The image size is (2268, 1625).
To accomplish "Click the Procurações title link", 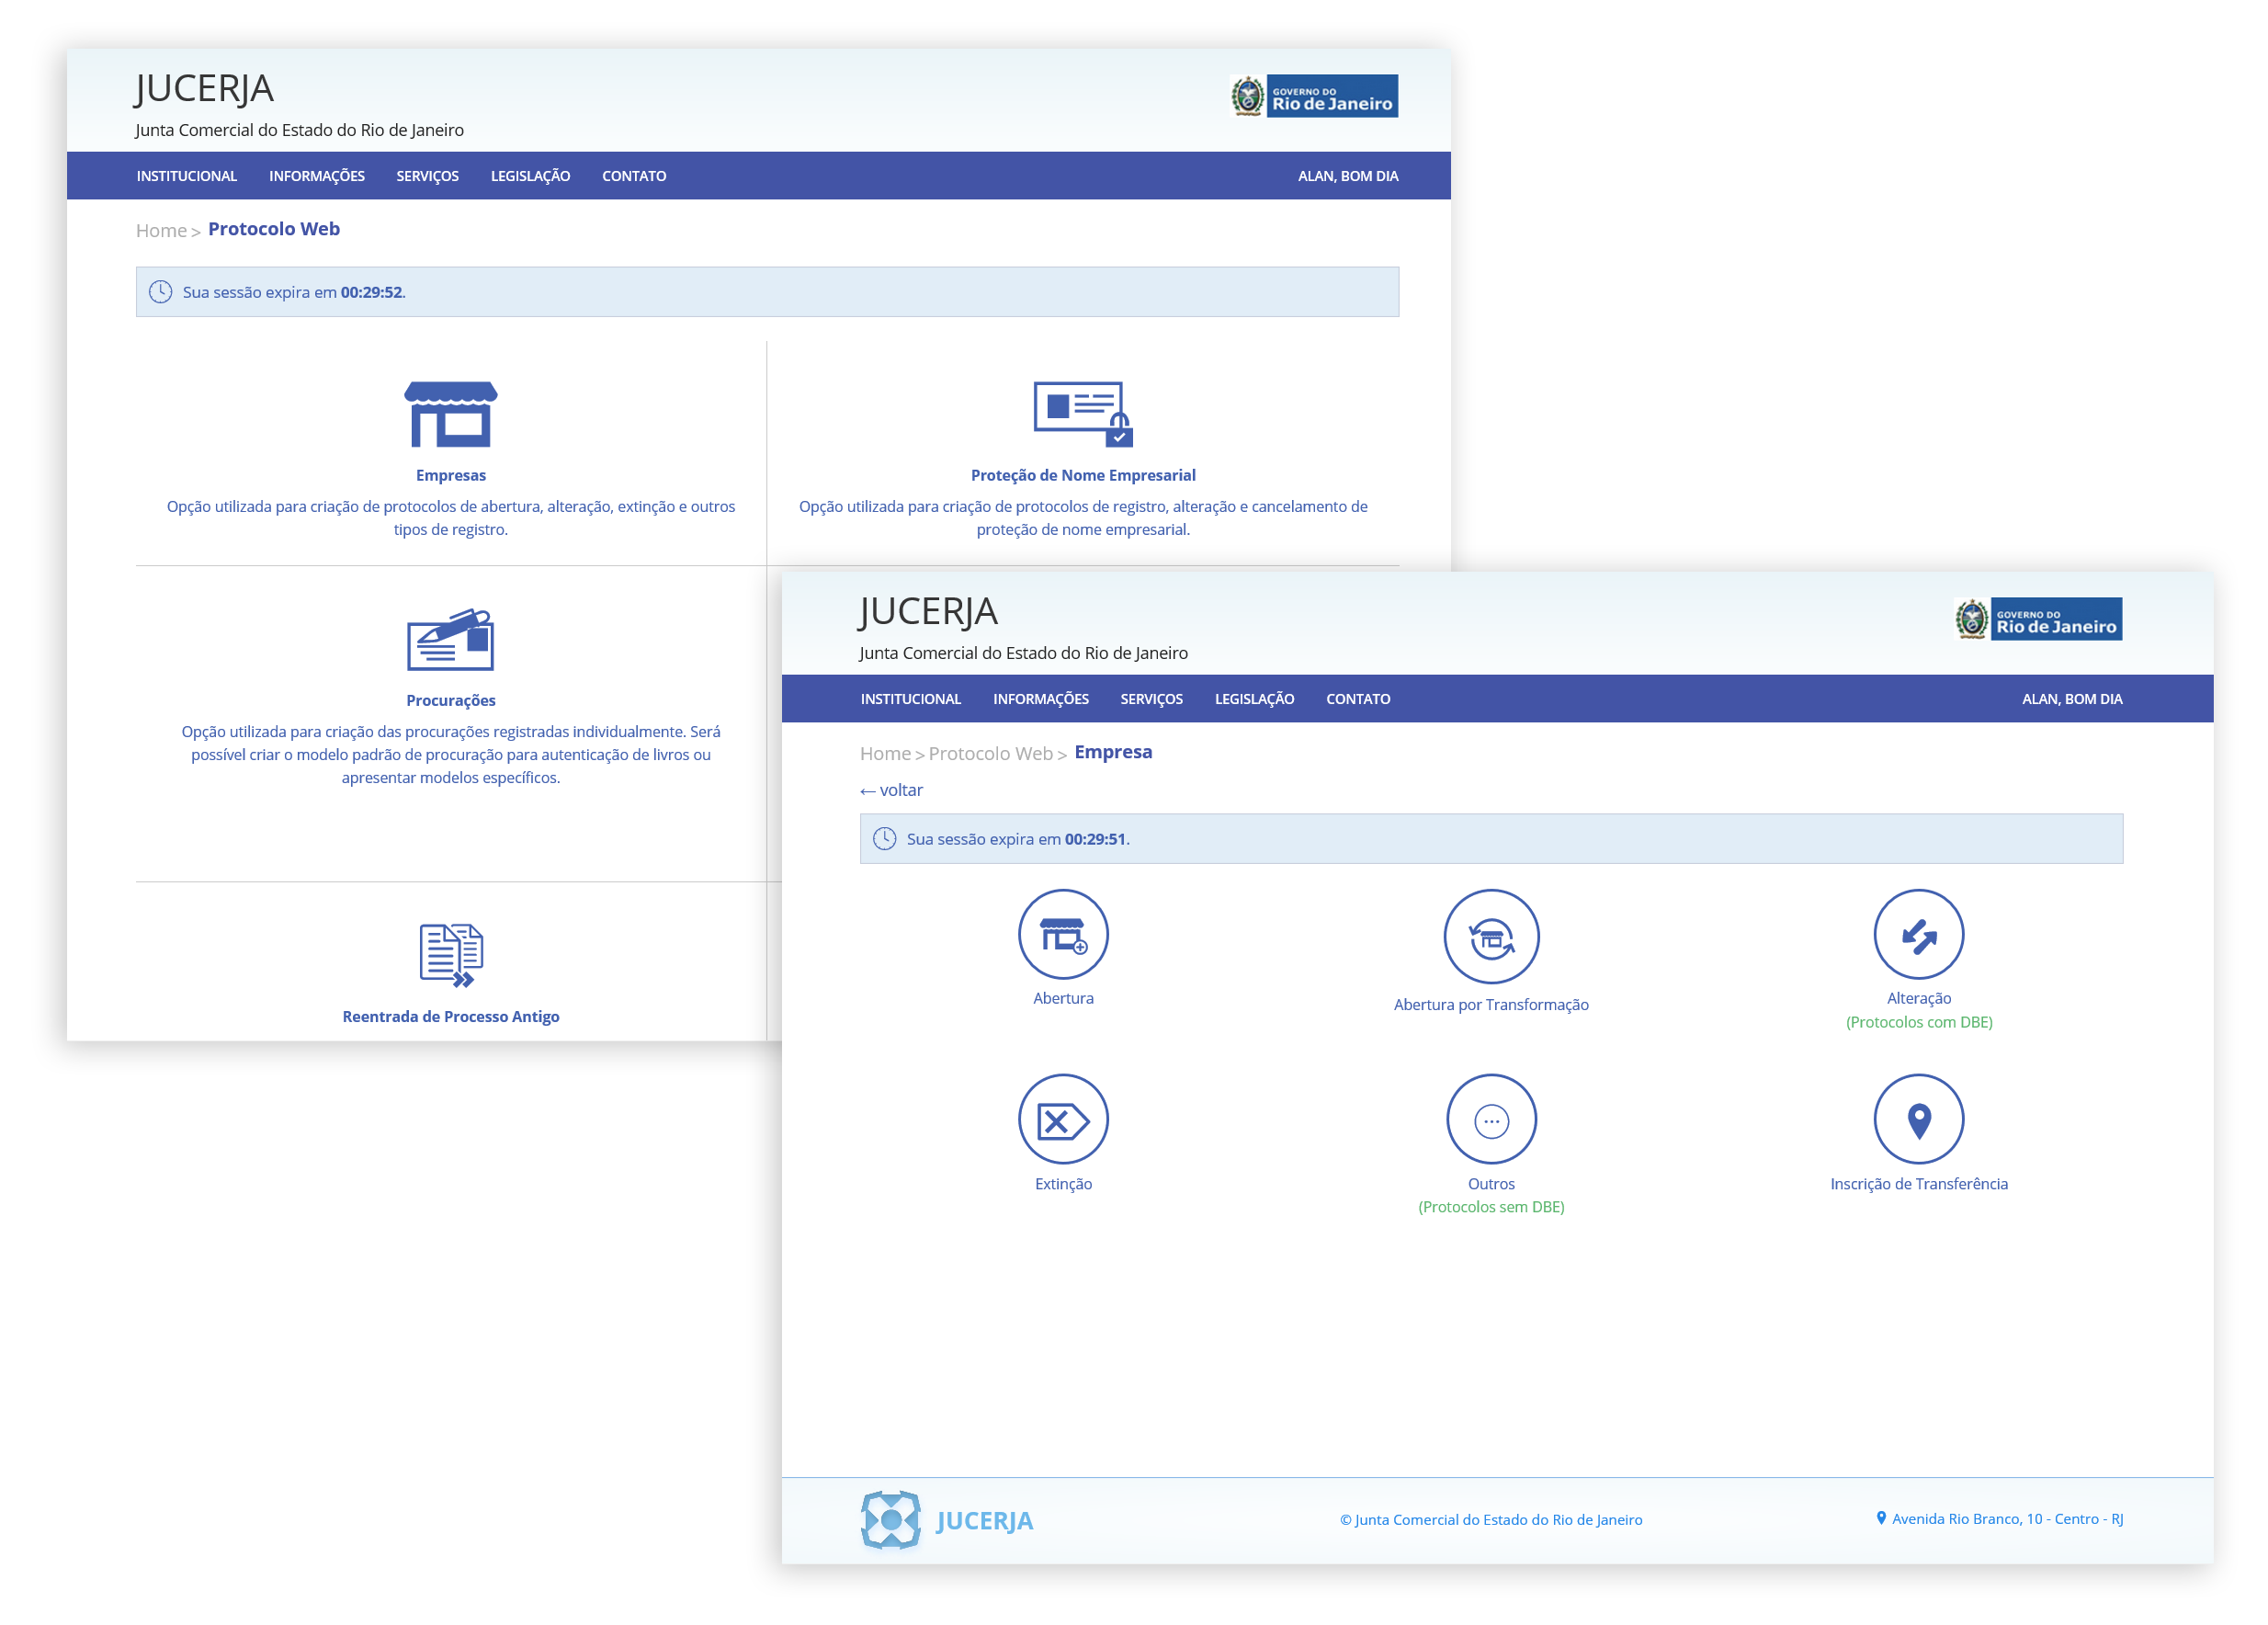I will pyautogui.click(x=450, y=700).
